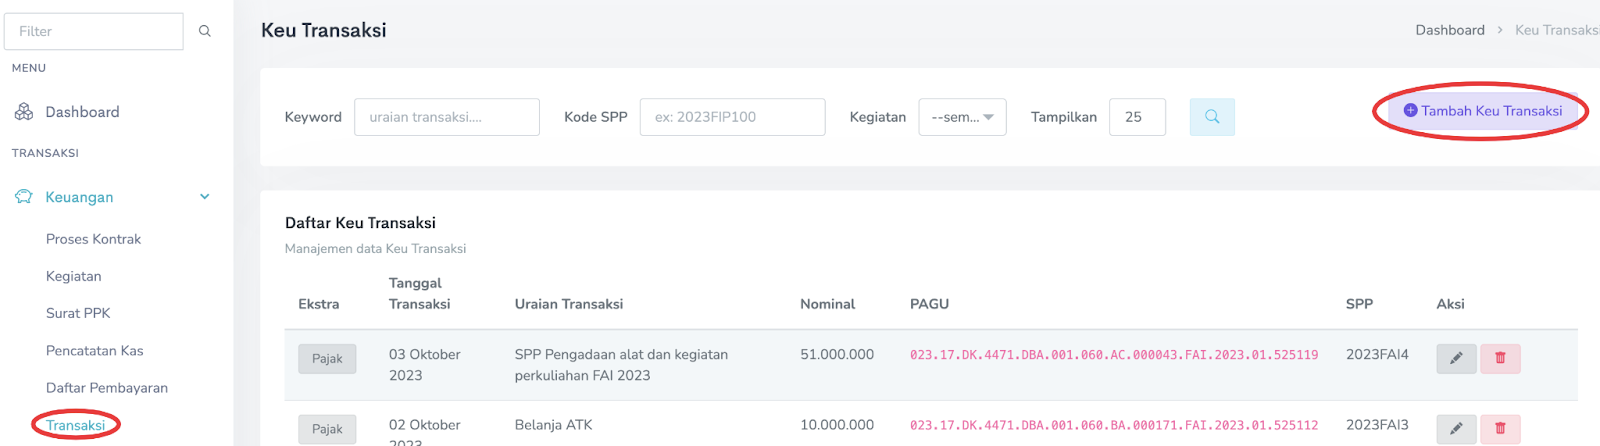Delete the 2023FAI4 transaction via trash icon
1600x446 pixels.
pyautogui.click(x=1500, y=358)
